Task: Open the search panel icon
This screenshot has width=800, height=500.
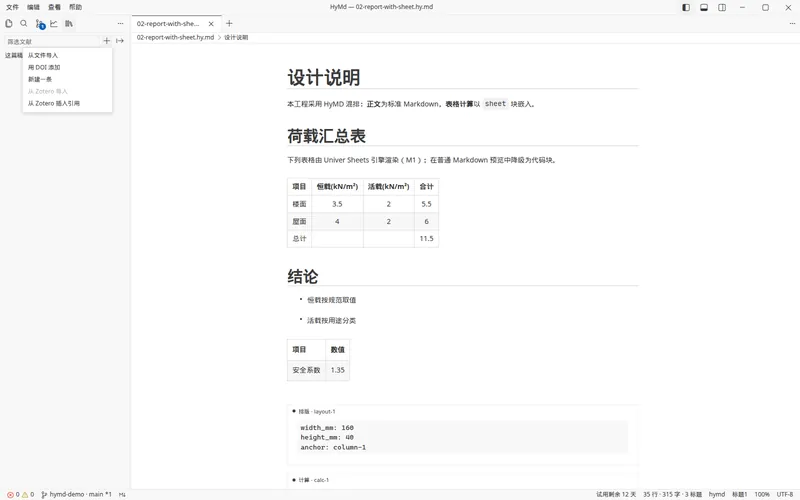Action: coord(23,23)
